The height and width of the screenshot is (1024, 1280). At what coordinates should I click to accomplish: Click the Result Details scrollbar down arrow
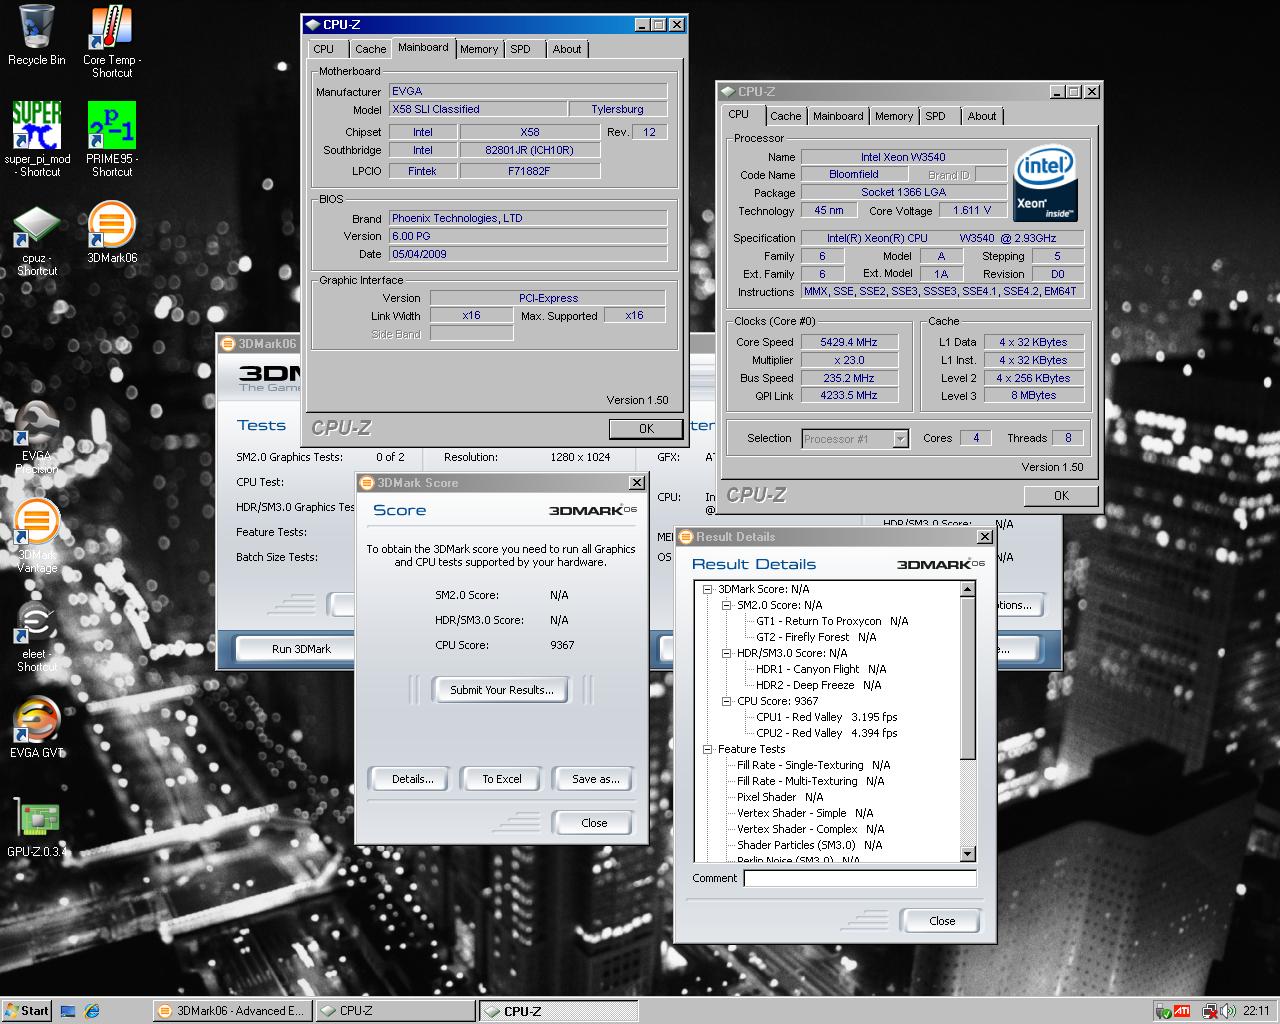[967, 854]
